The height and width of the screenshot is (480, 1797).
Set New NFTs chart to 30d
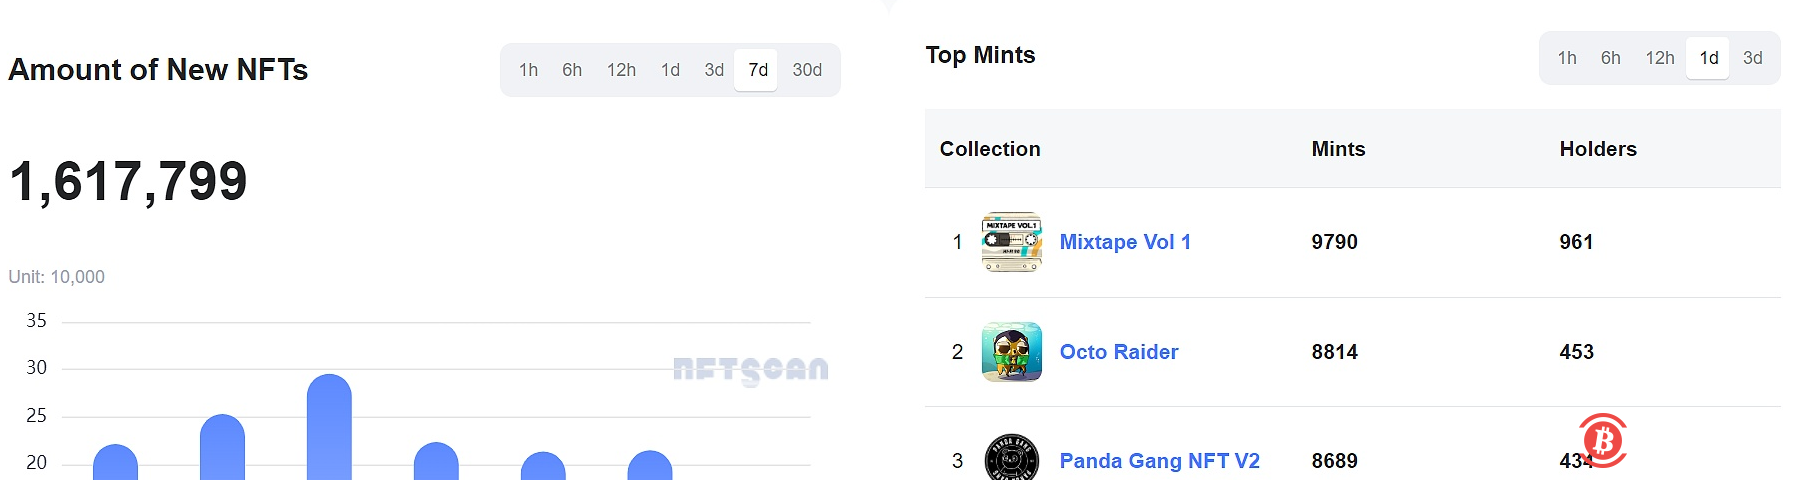(807, 70)
